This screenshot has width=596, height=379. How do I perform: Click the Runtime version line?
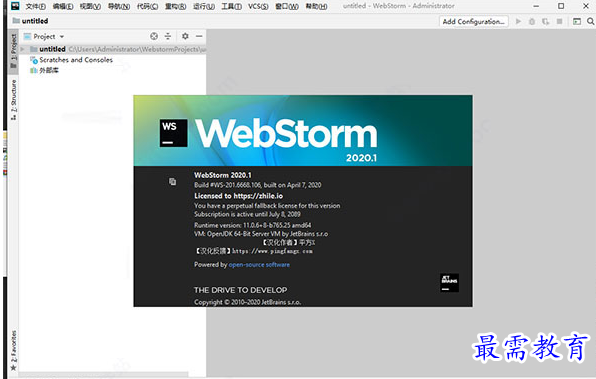(x=252, y=225)
